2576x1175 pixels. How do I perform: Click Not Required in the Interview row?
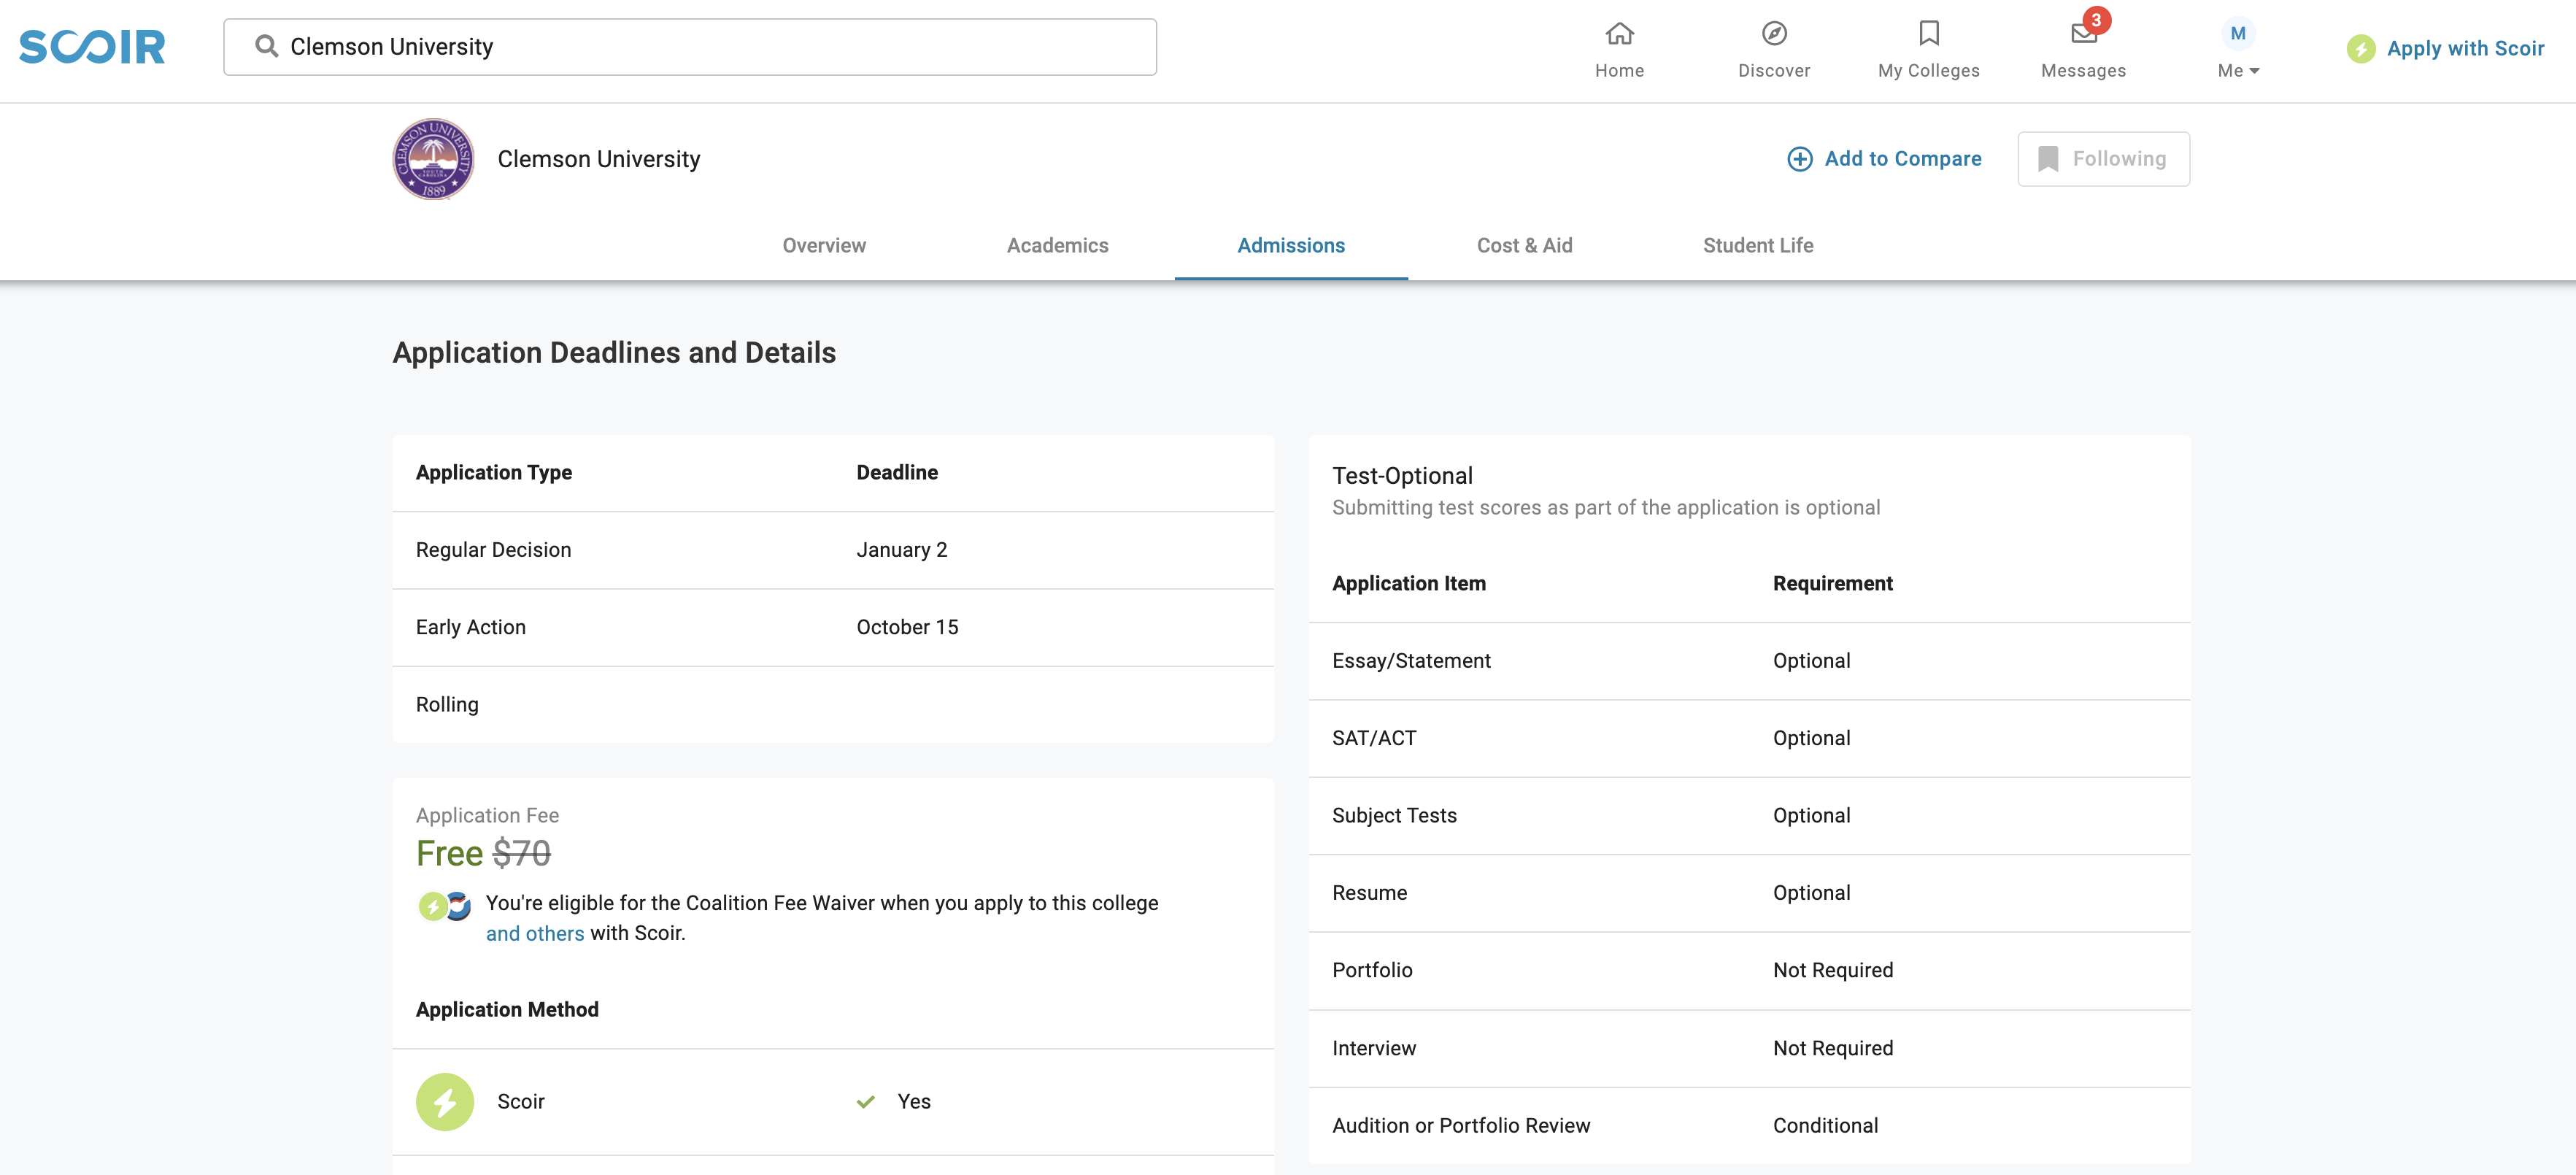(x=1833, y=1048)
